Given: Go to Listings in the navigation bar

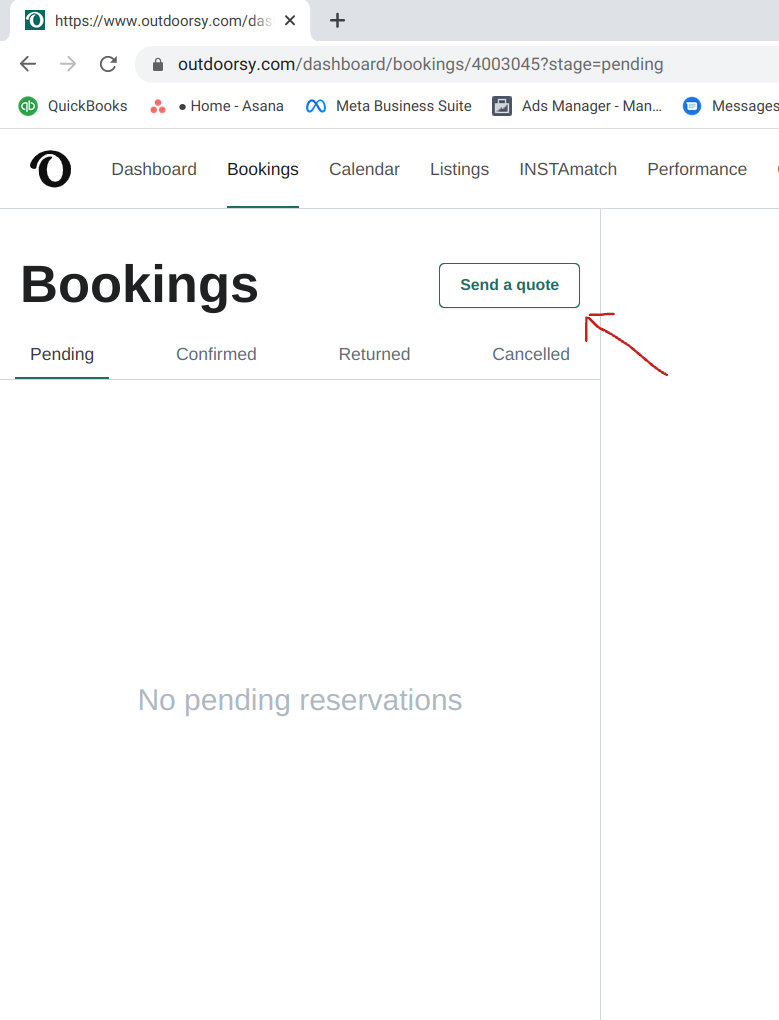Looking at the screenshot, I should click(x=459, y=169).
